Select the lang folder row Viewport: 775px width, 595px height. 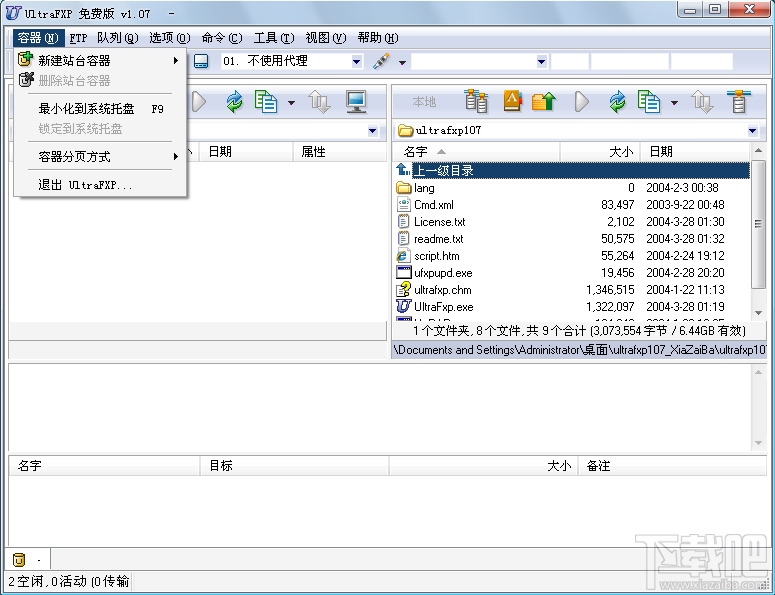(572, 188)
